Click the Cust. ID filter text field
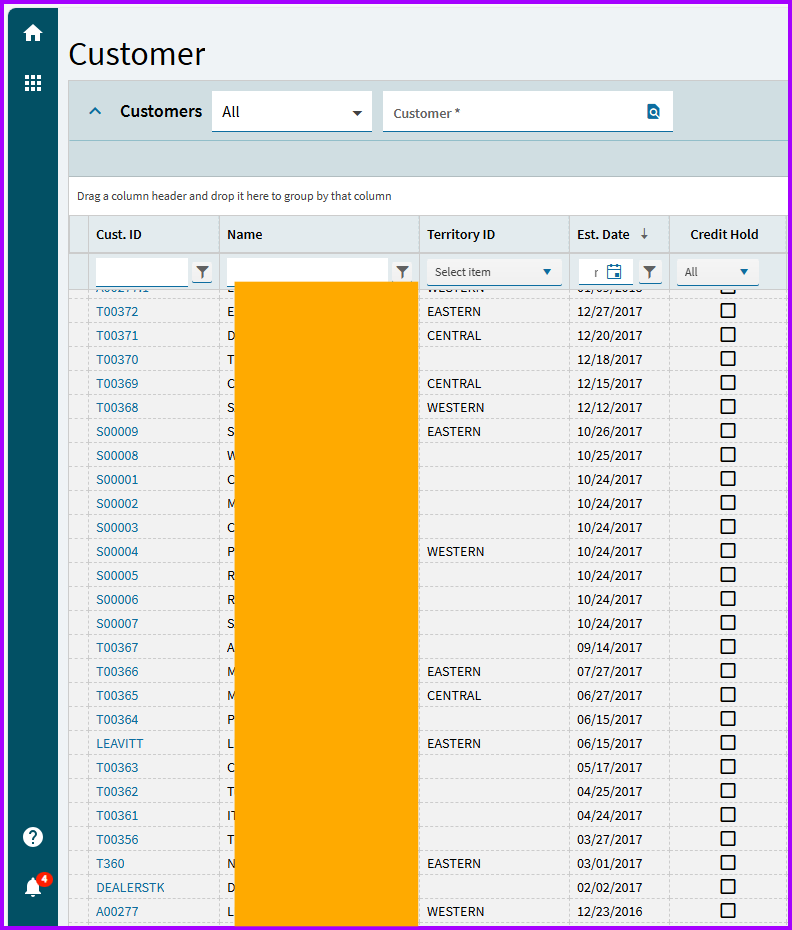Image resolution: width=792 pixels, height=930 pixels. 141,272
